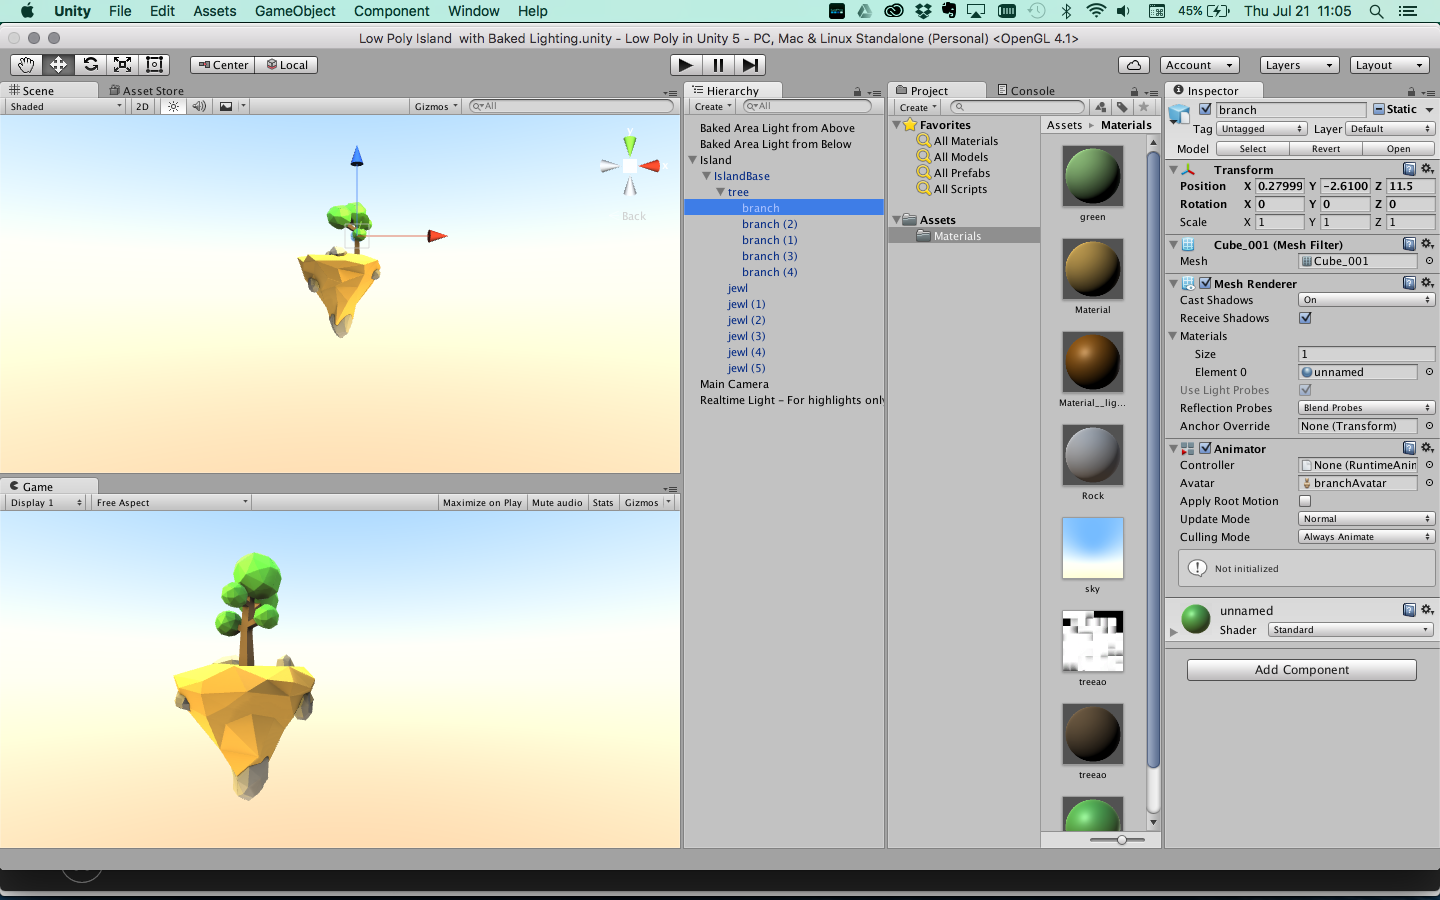The width and height of the screenshot is (1440, 900).
Task: Open the Cast Shadows dropdown
Action: click(x=1366, y=300)
